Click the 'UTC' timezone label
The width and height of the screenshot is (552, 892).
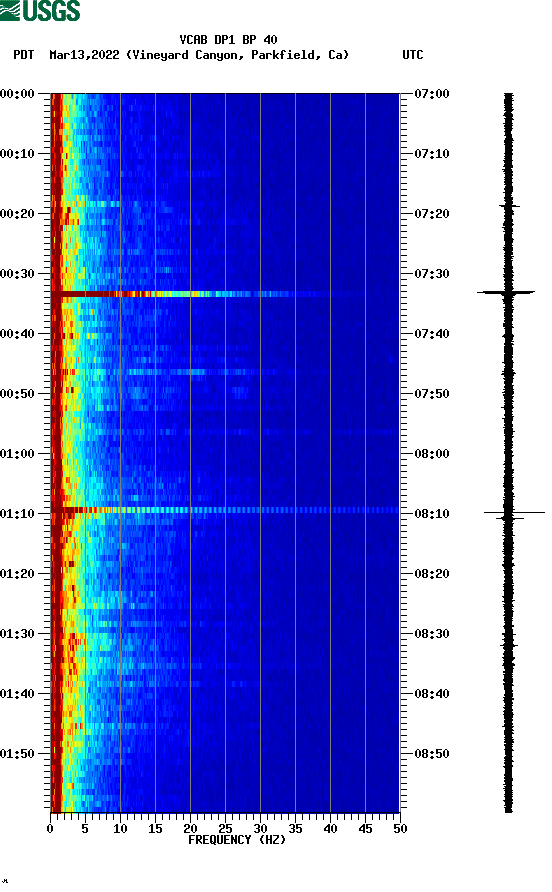coord(413,55)
